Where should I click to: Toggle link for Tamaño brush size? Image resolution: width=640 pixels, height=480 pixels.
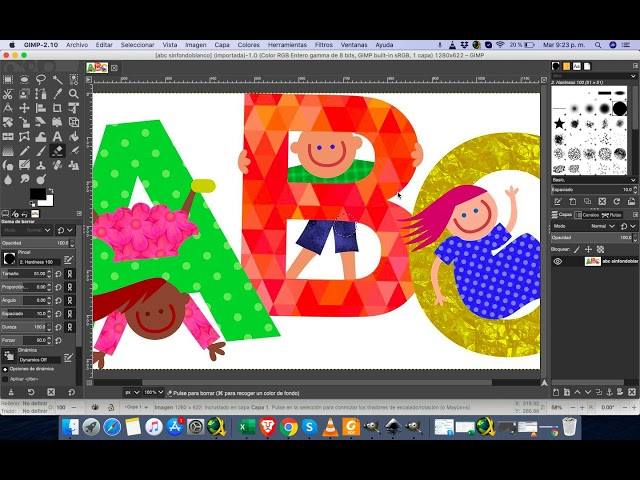coord(68,273)
